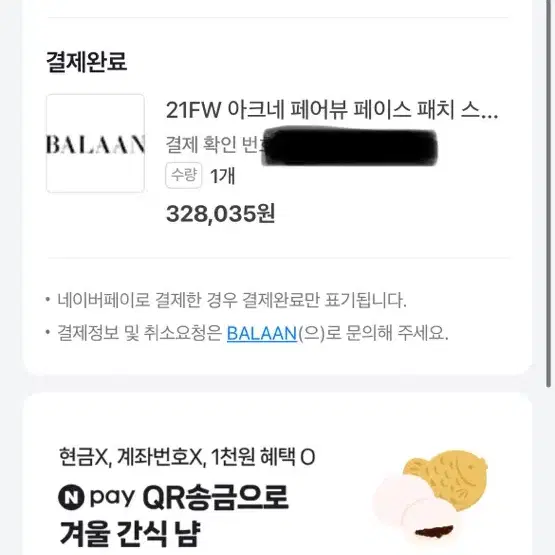Tap the fish-shaped bread snack illustration
Viewport: 555px width, 555px height.
coord(446,478)
